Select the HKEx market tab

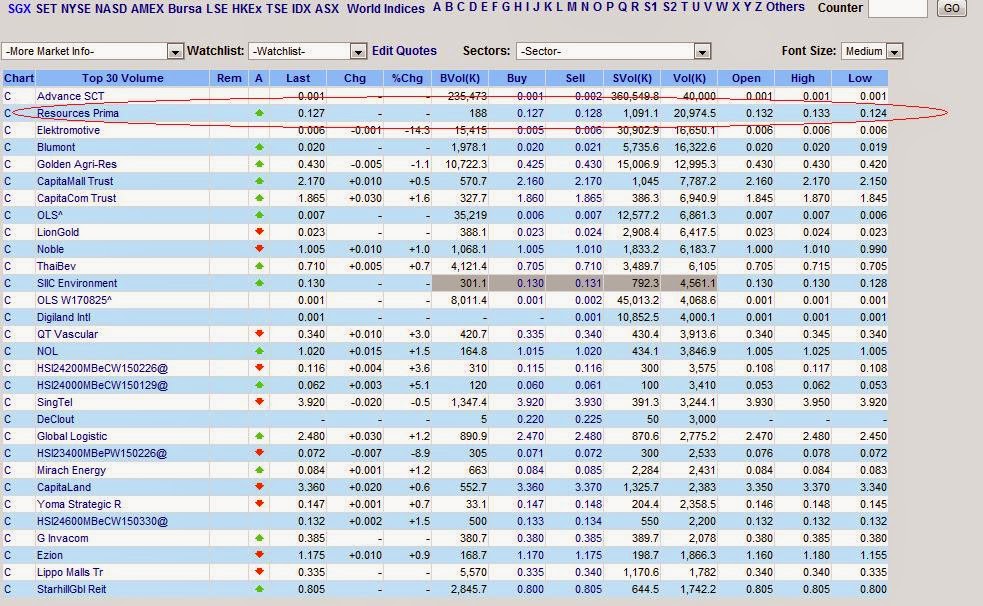(247, 9)
